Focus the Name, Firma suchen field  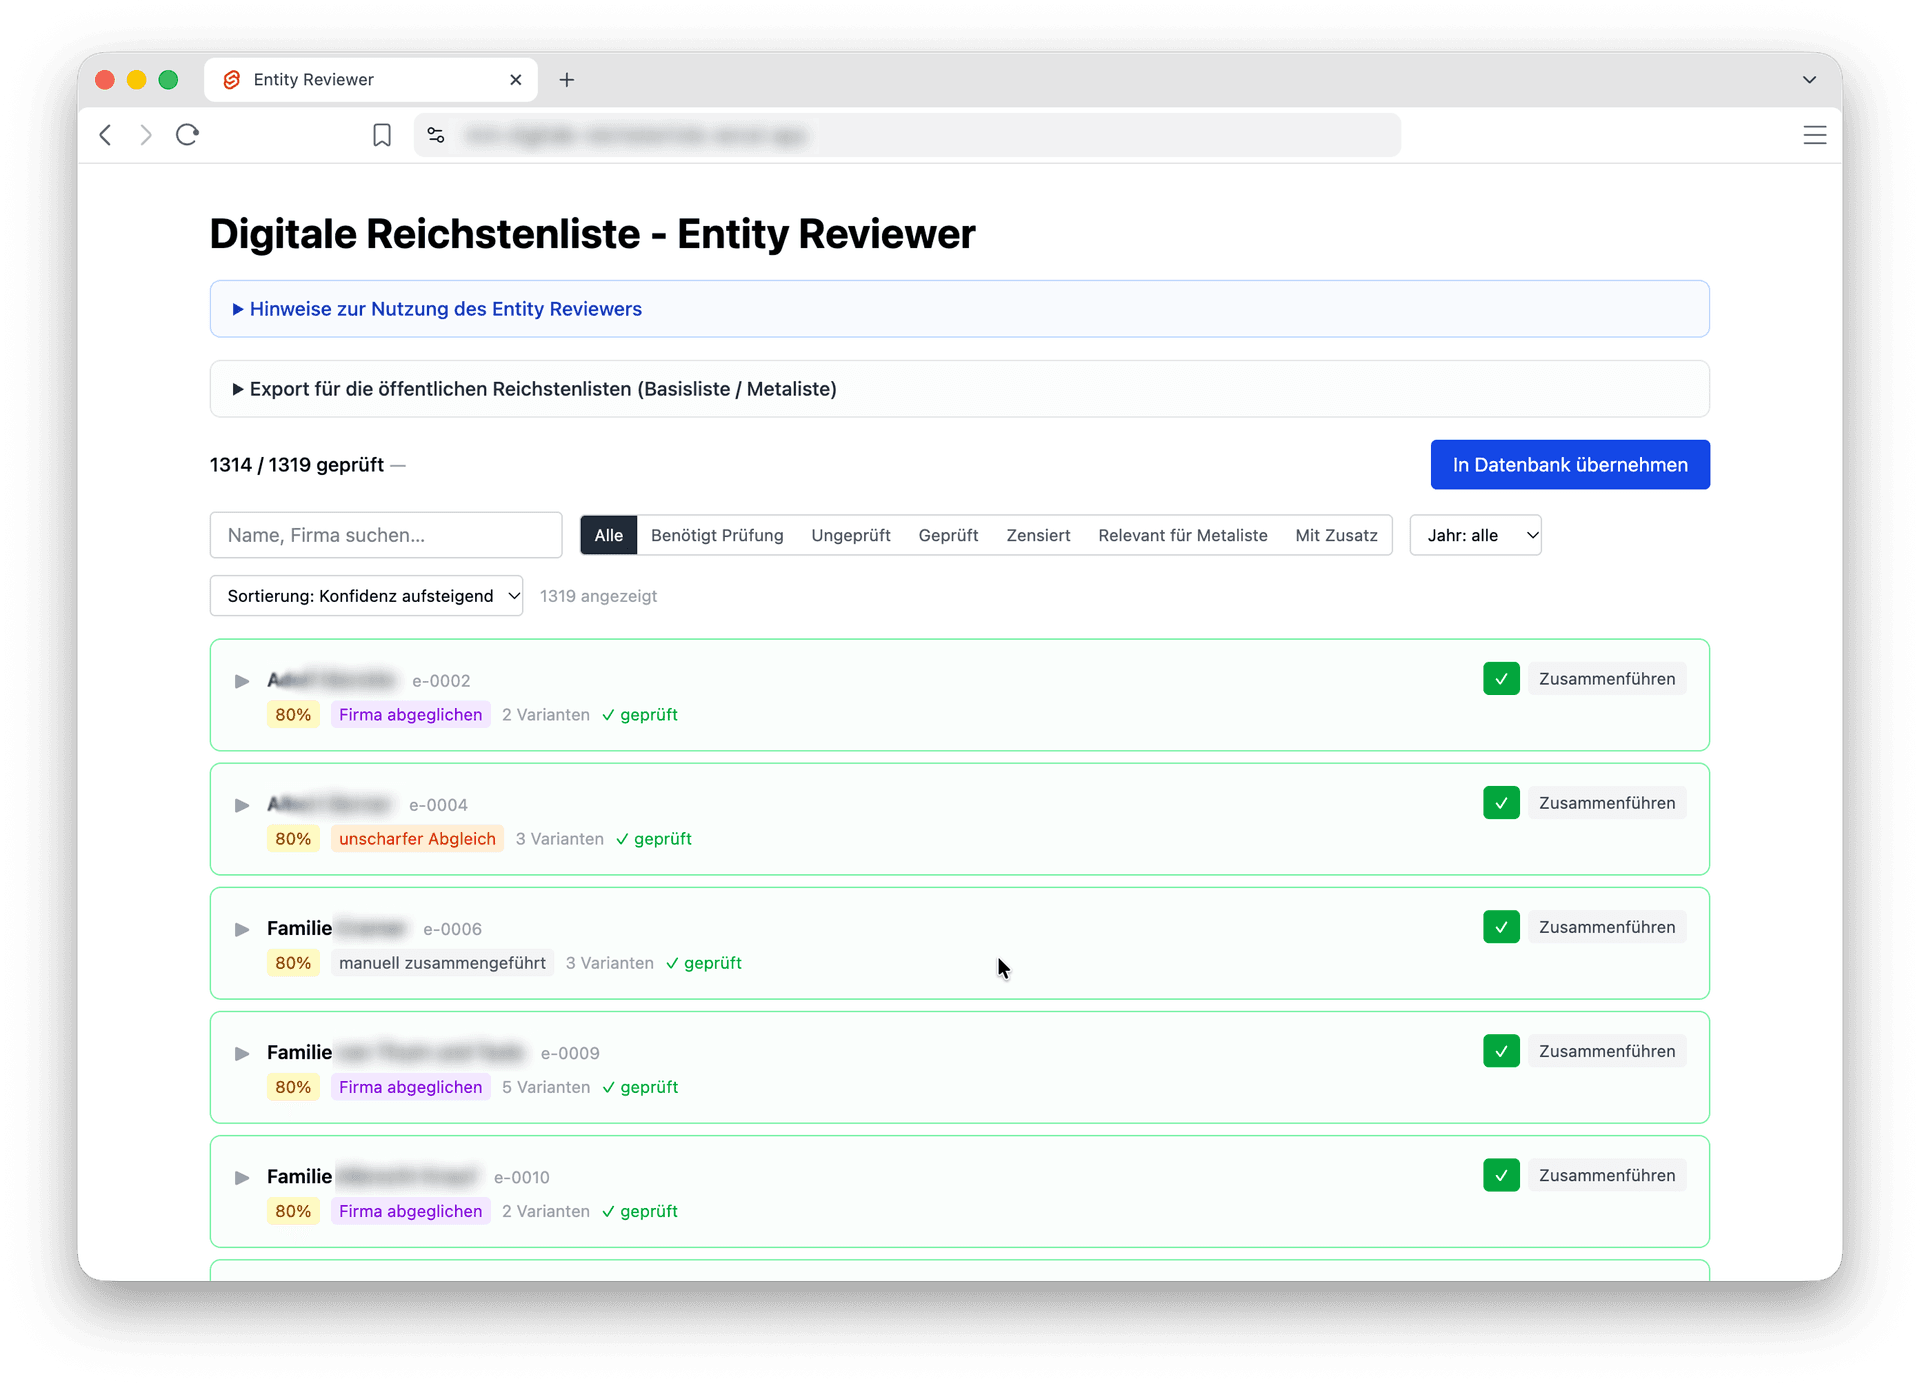tap(386, 535)
